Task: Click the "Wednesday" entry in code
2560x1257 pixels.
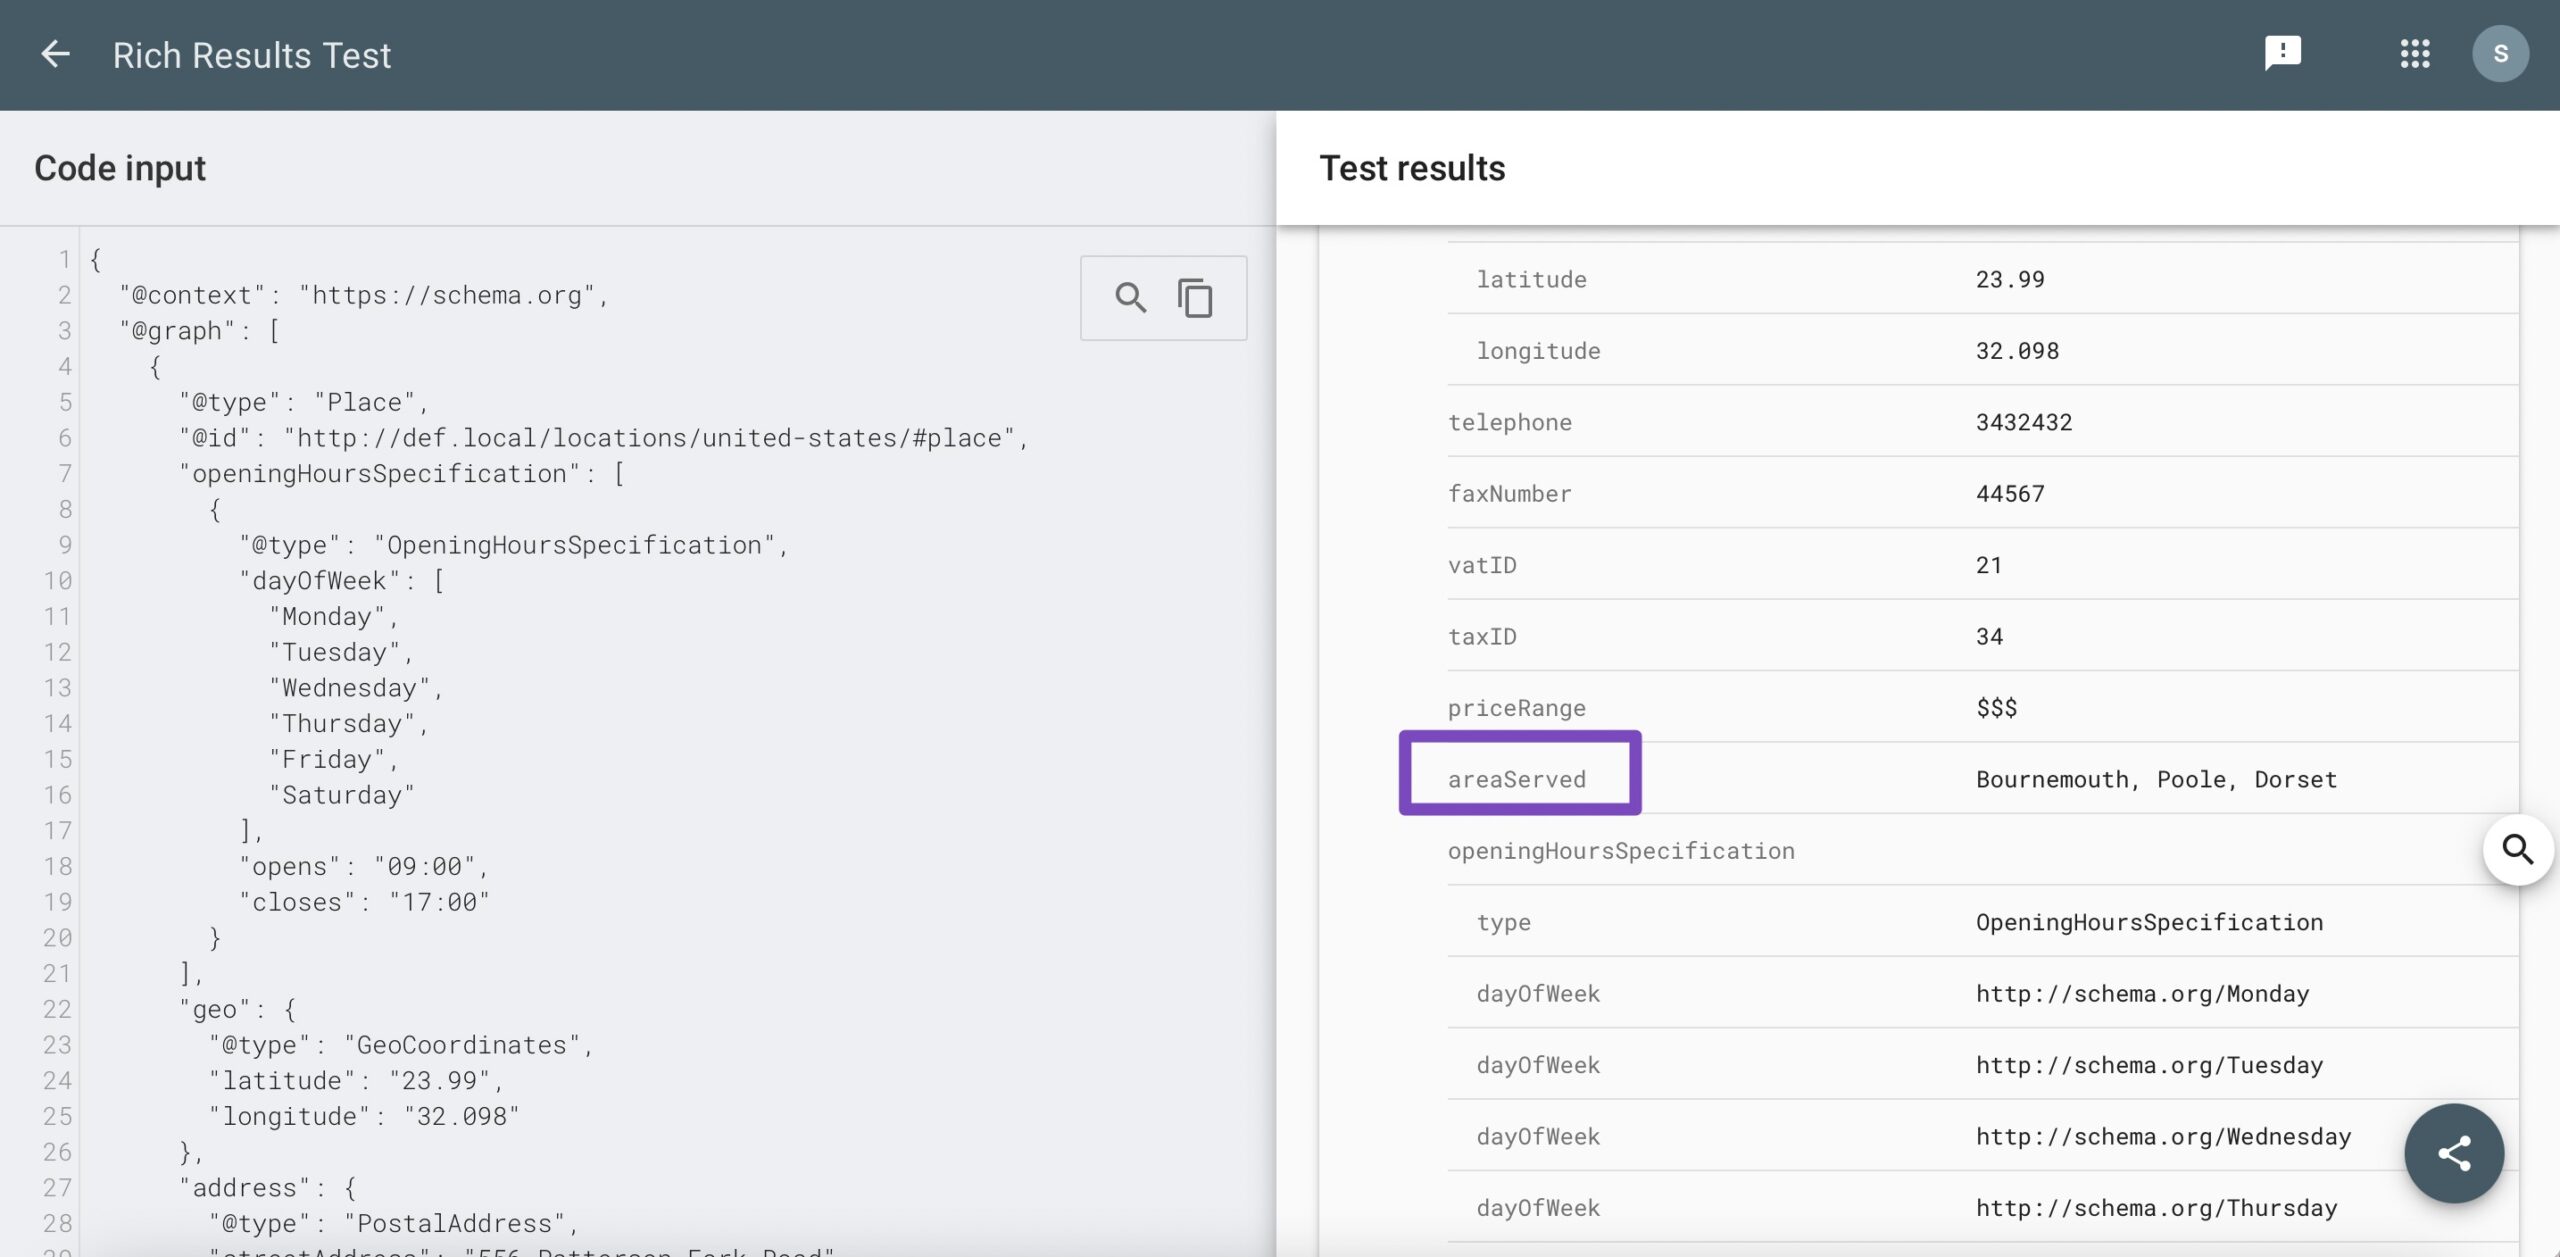Action: pyautogui.click(x=356, y=689)
